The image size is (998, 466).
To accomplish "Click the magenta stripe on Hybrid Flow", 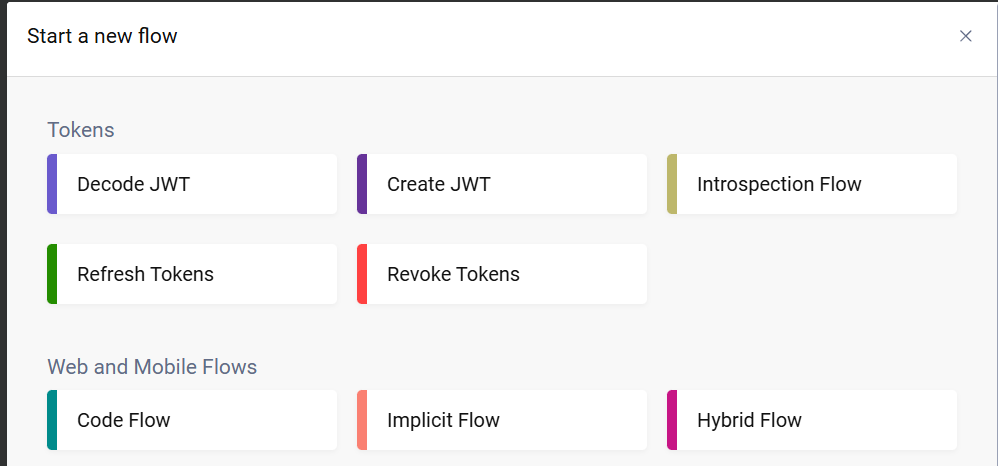I will (x=672, y=420).
